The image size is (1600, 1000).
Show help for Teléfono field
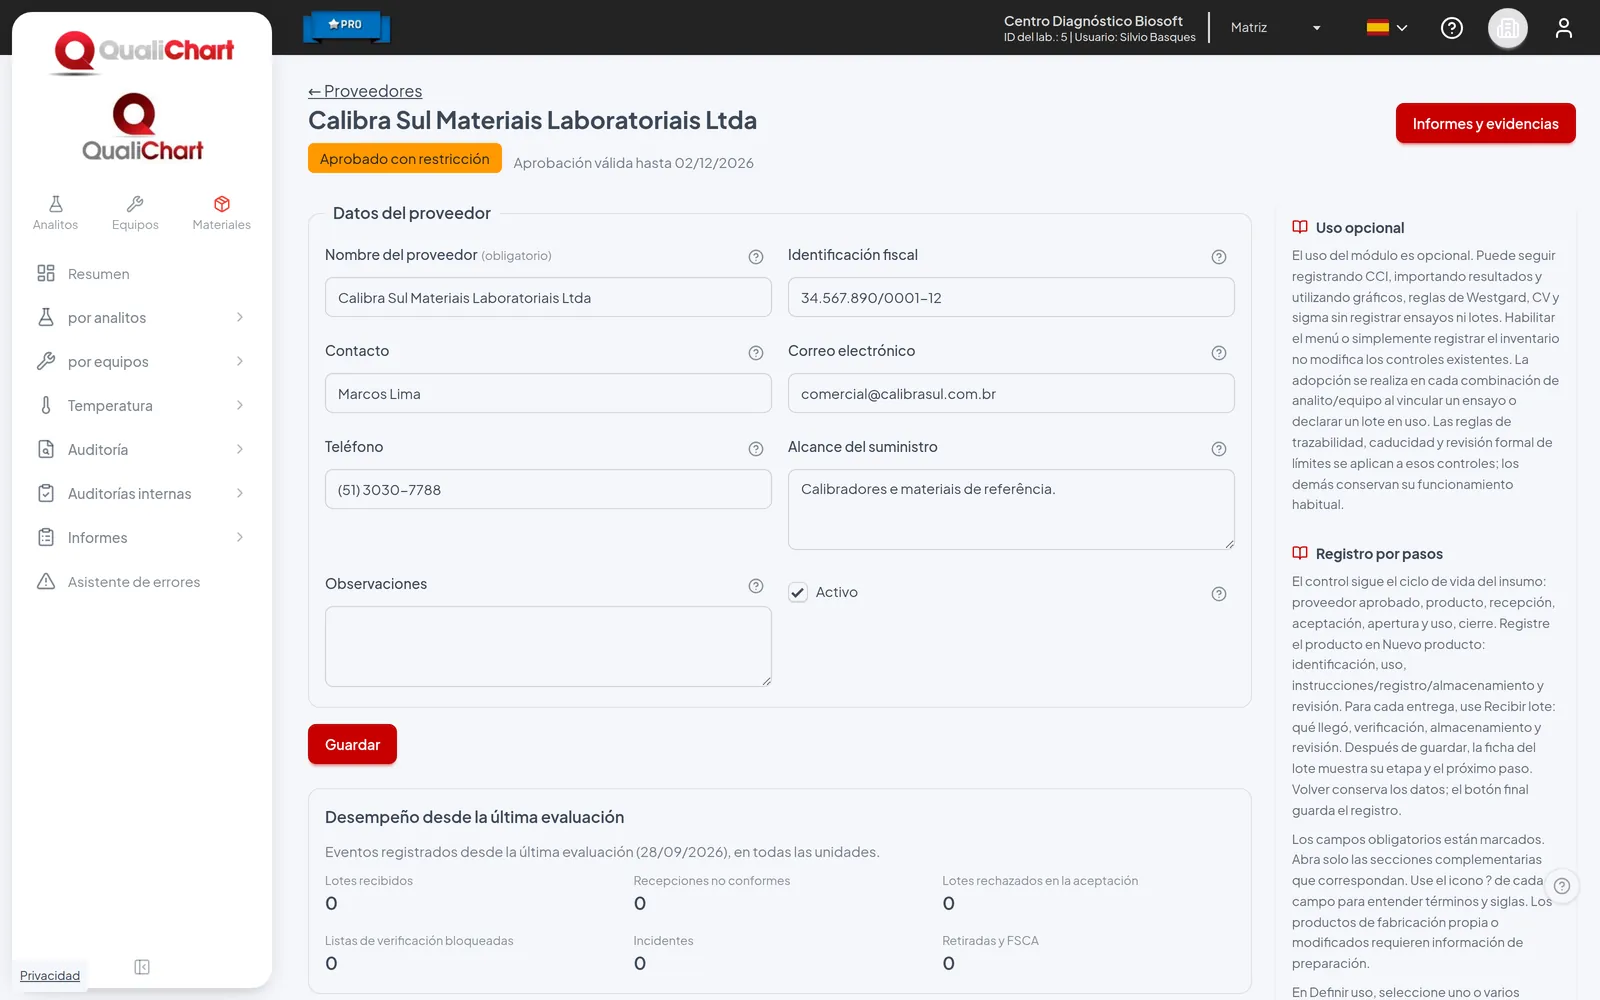pos(756,449)
